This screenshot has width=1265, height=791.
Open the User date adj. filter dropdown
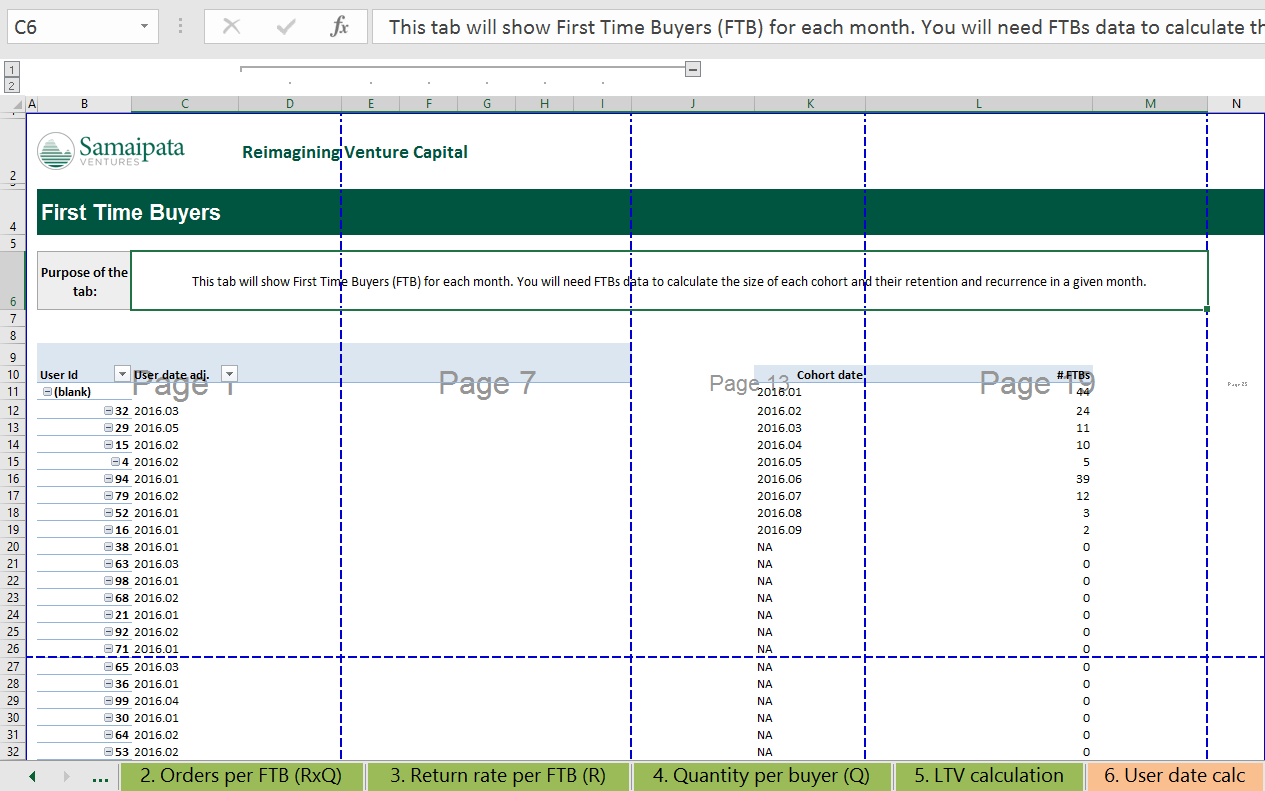click(x=228, y=374)
